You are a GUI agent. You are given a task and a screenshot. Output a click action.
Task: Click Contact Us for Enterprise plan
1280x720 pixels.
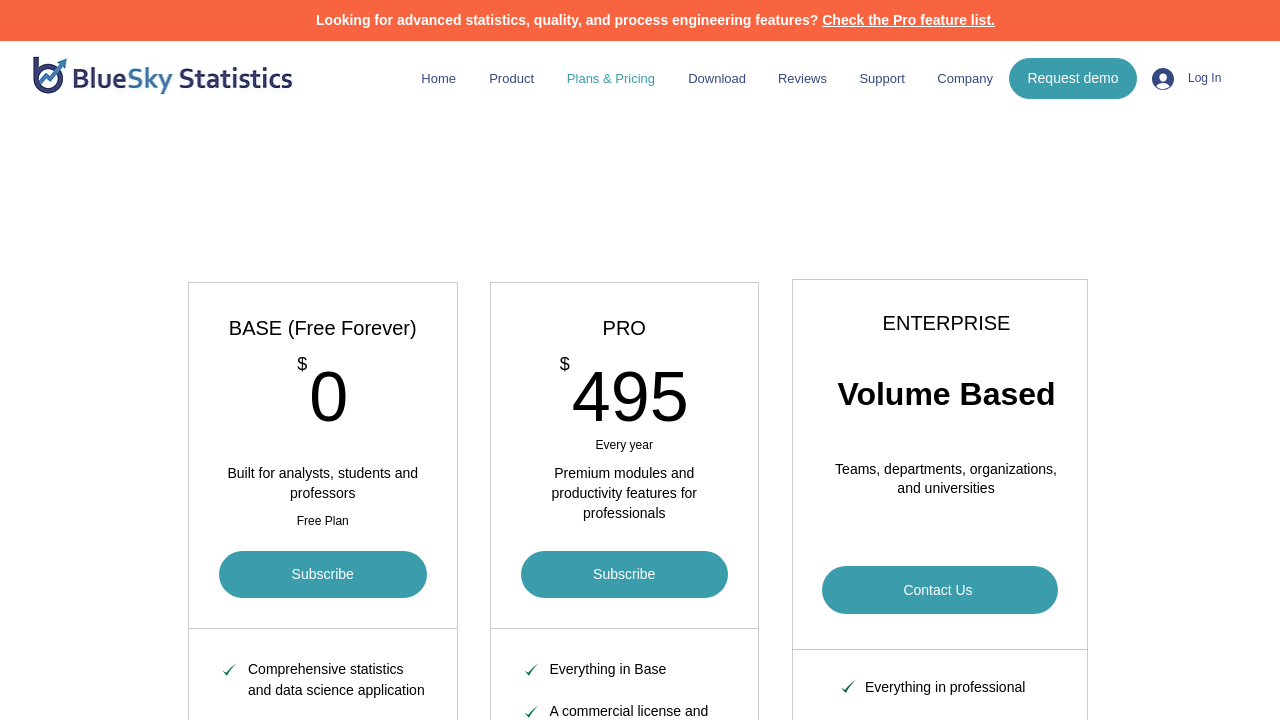coord(939,590)
